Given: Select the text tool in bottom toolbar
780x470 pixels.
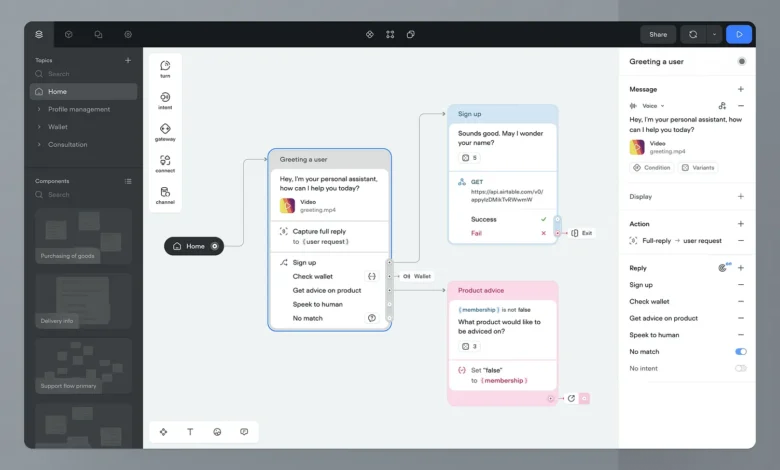Looking at the screenshot, I should (190, 432).
